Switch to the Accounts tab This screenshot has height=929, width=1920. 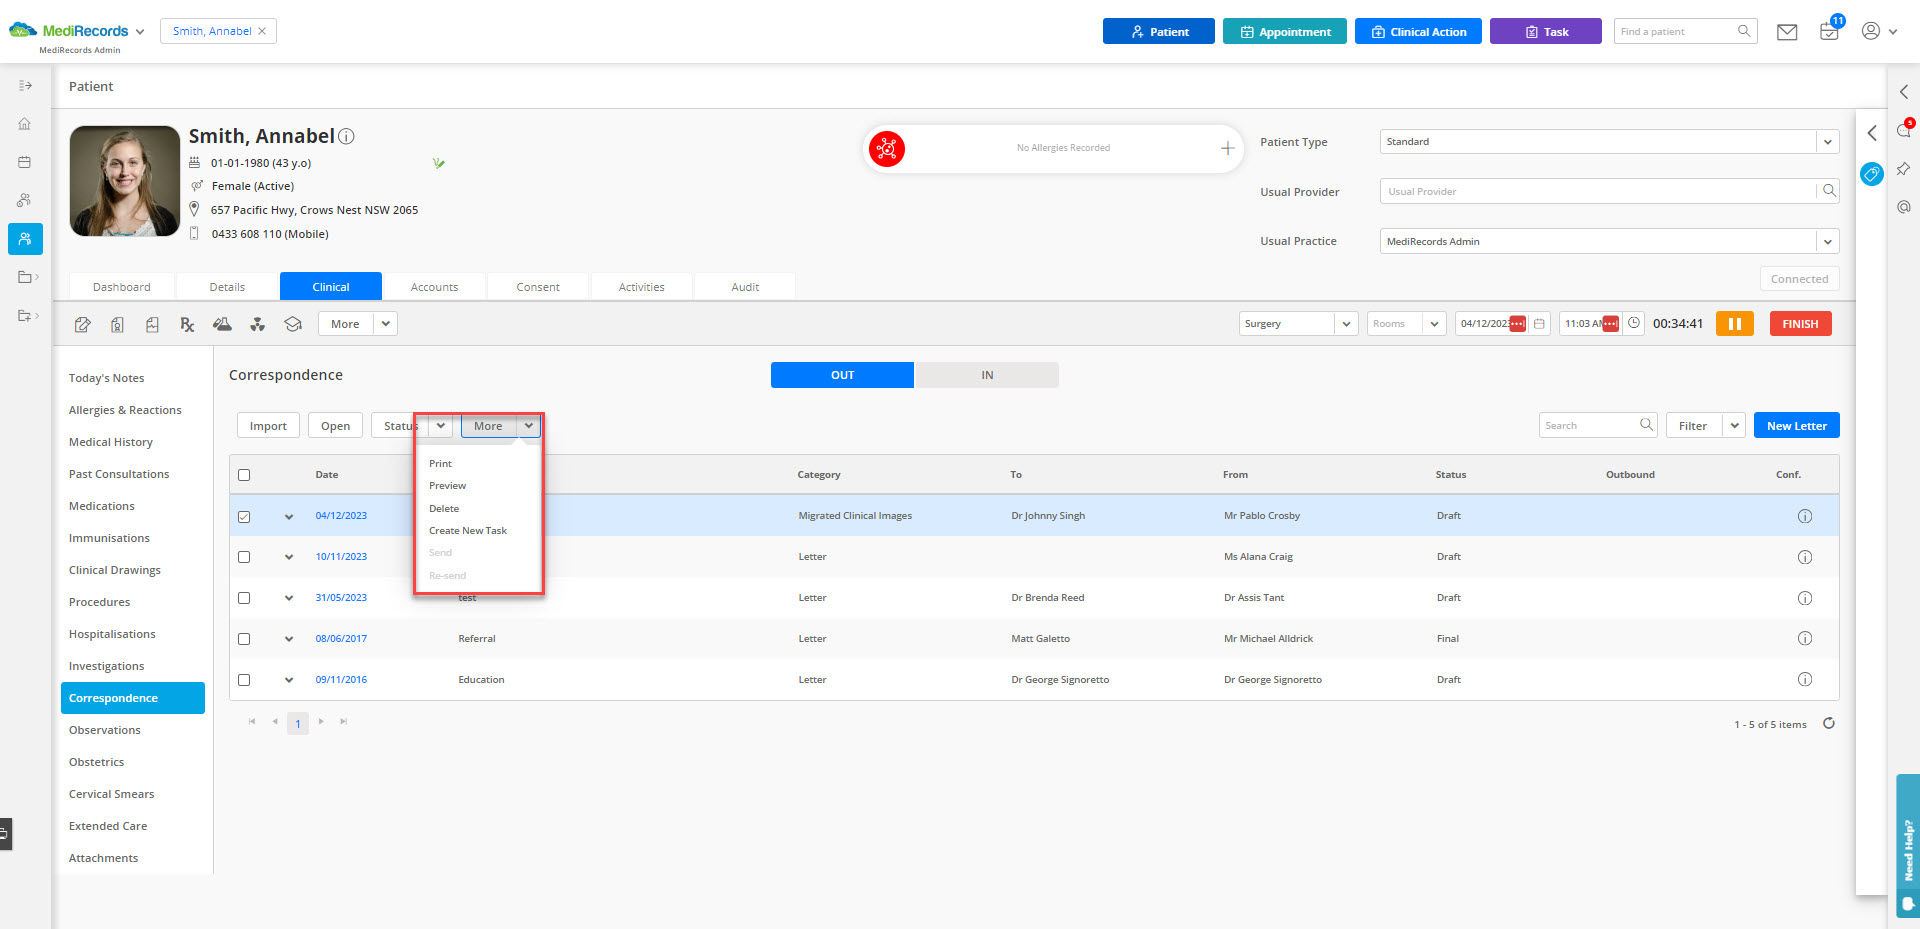tap(434, 287)
